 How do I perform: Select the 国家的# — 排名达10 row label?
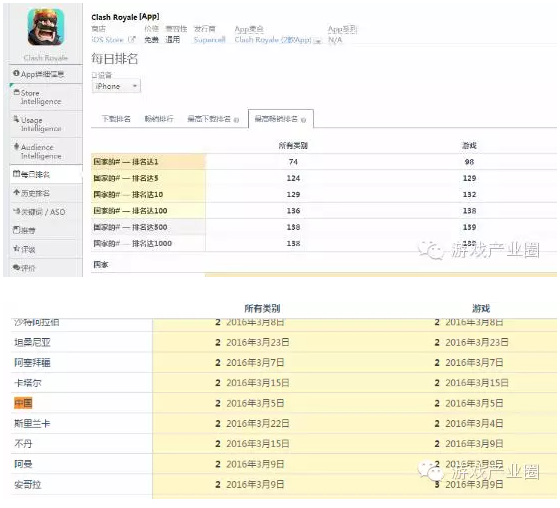(128, 194)
